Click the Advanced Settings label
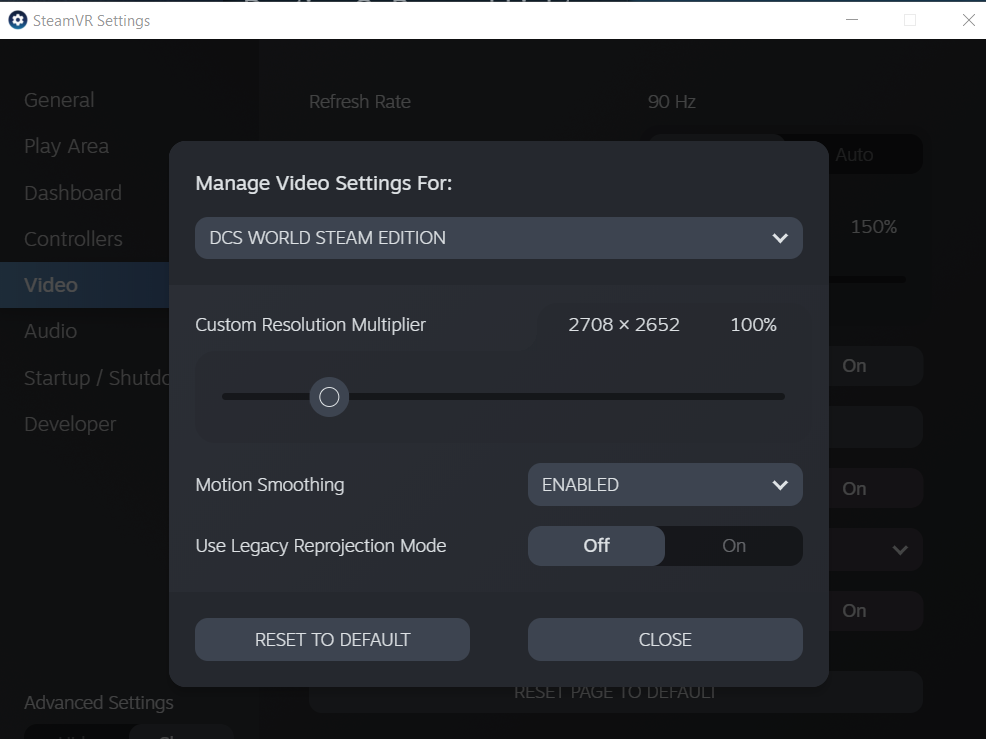Viewport: 986px width, 739px height. tap(99, 703)
